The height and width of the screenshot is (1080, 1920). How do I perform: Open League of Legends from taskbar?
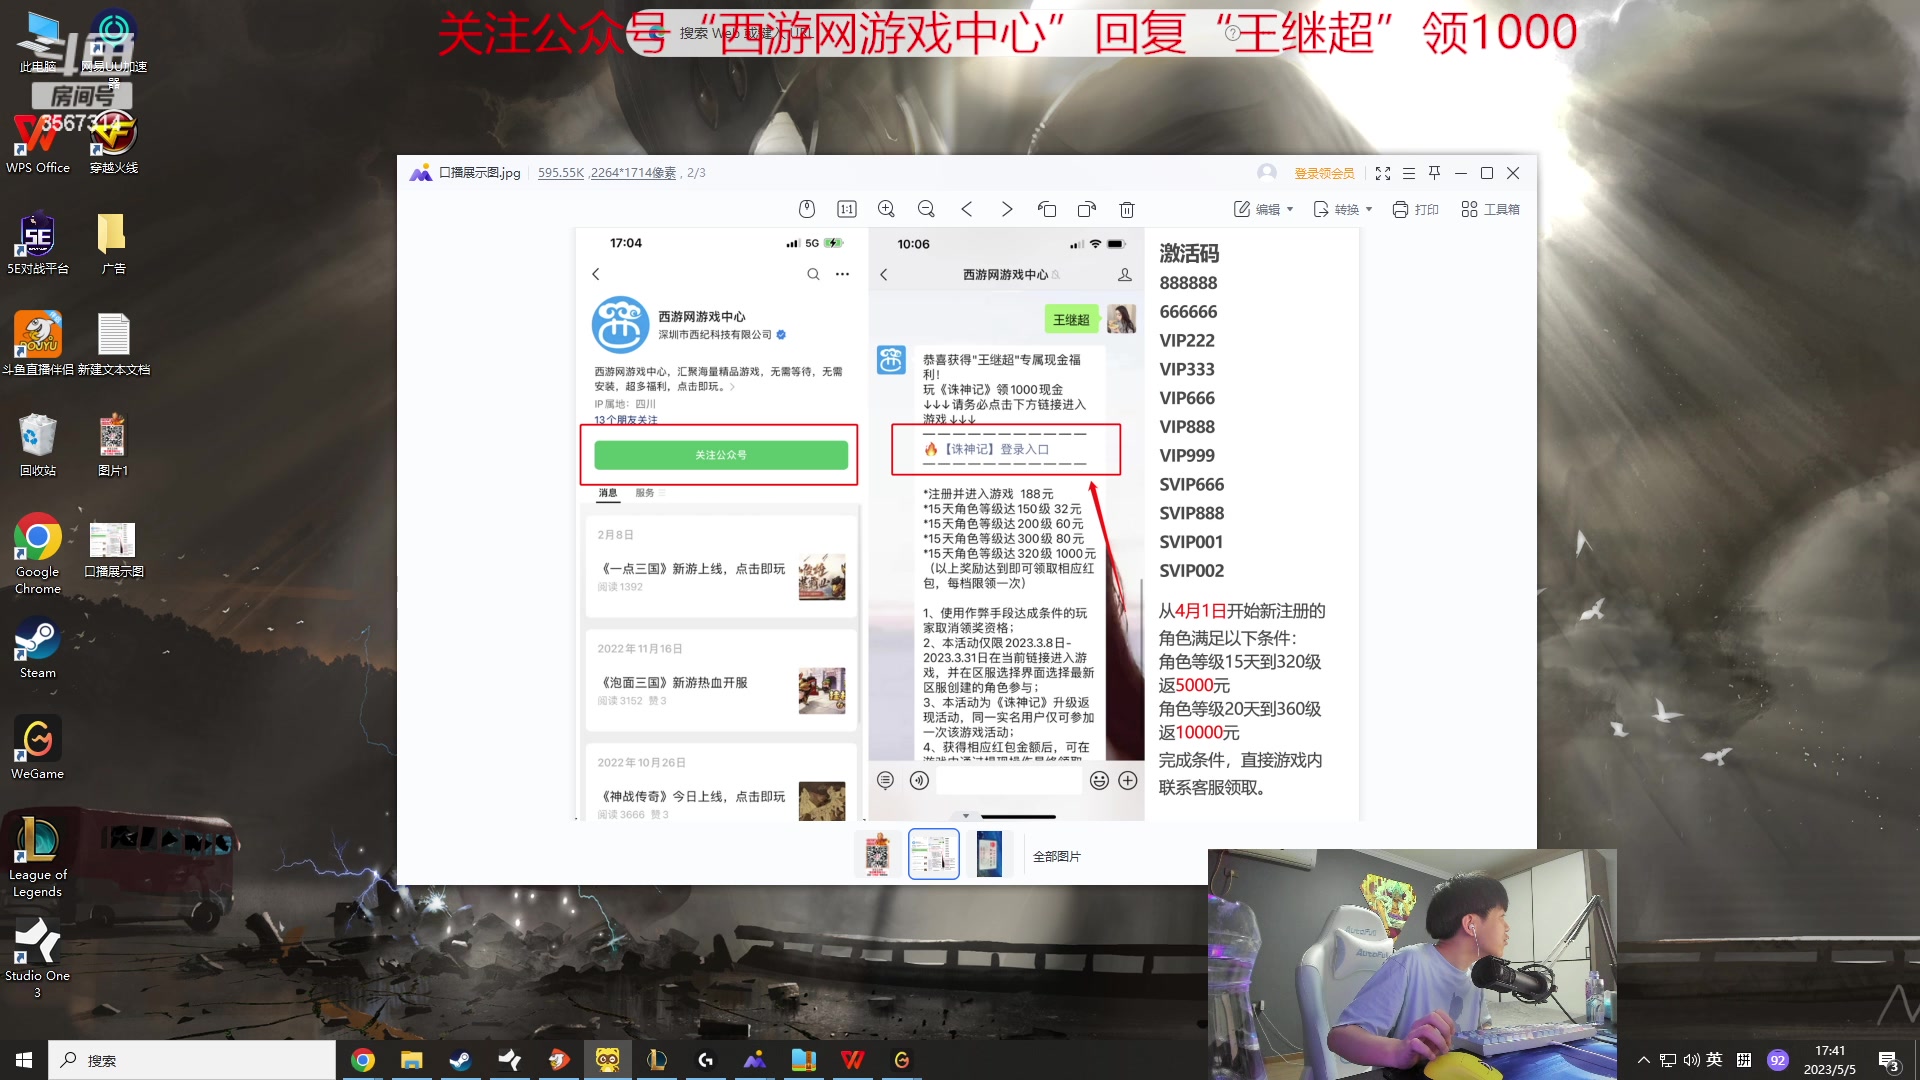pyautogui.click(x=657, y=1060)
